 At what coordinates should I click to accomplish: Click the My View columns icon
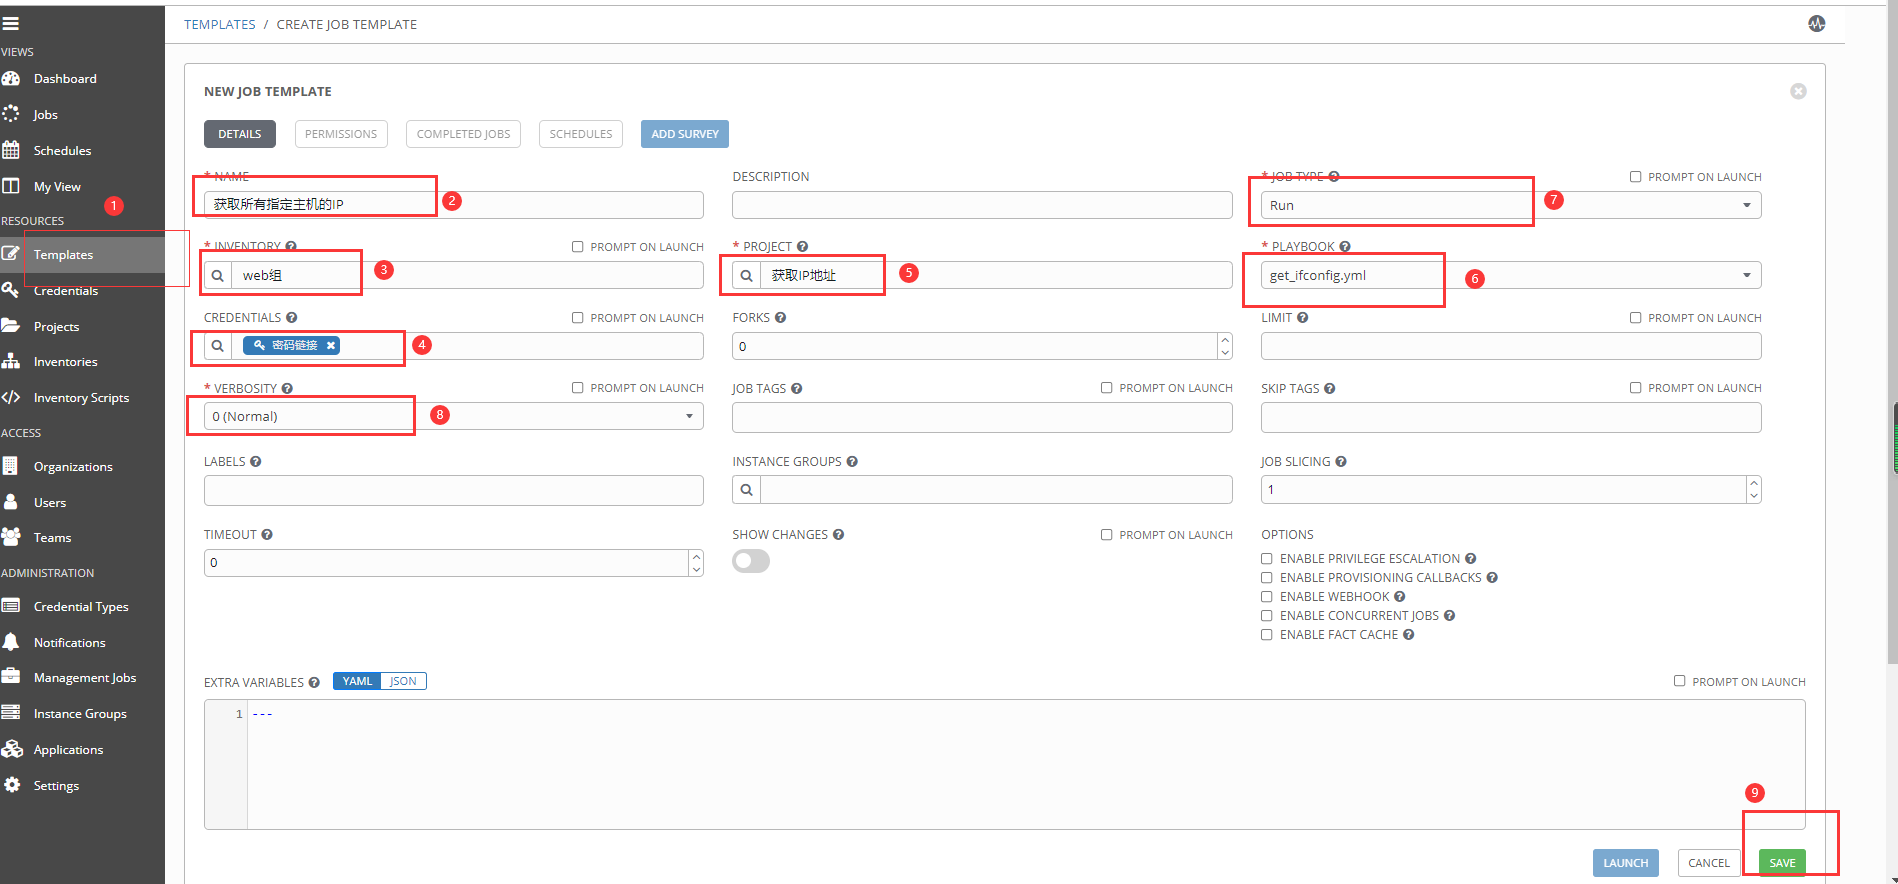pos(11,186)
